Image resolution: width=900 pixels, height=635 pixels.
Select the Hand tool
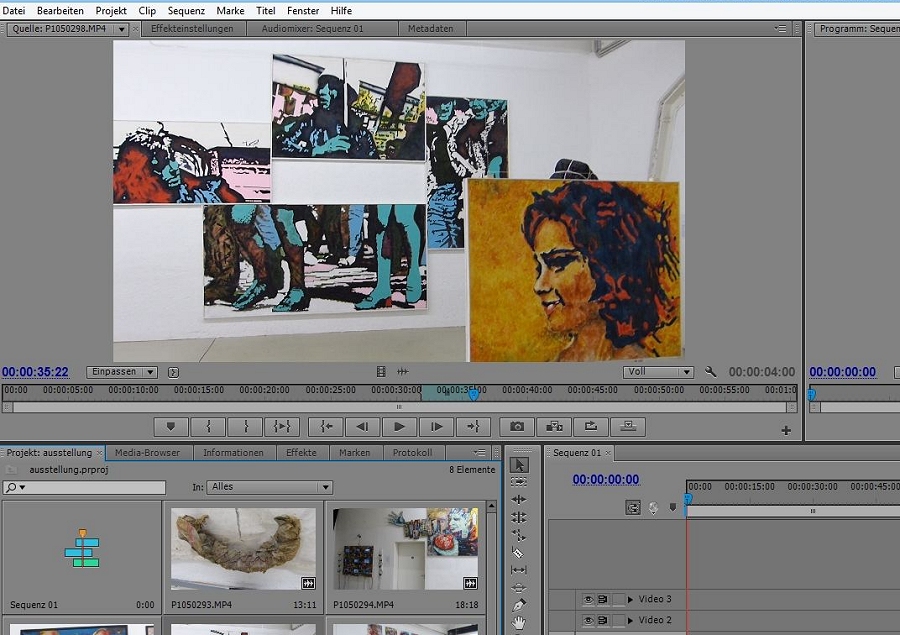(519, 623)
